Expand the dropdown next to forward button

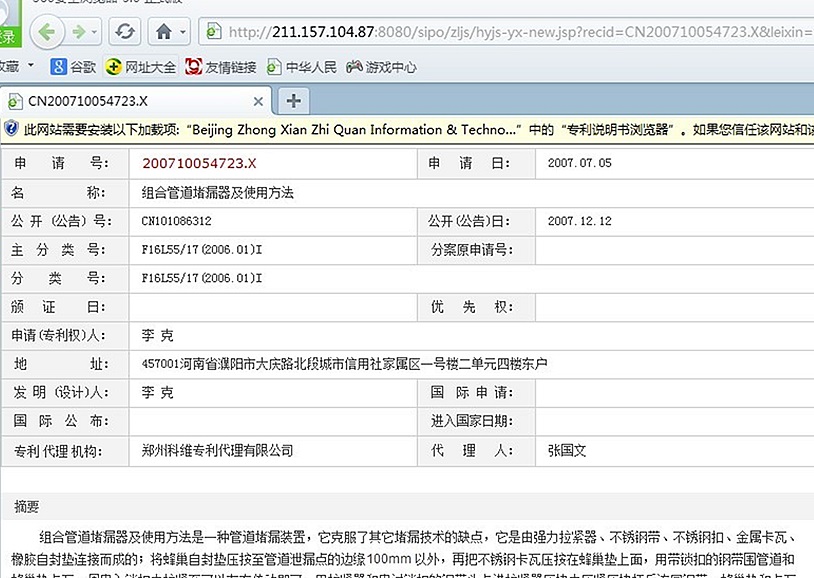tap(95, 32)
